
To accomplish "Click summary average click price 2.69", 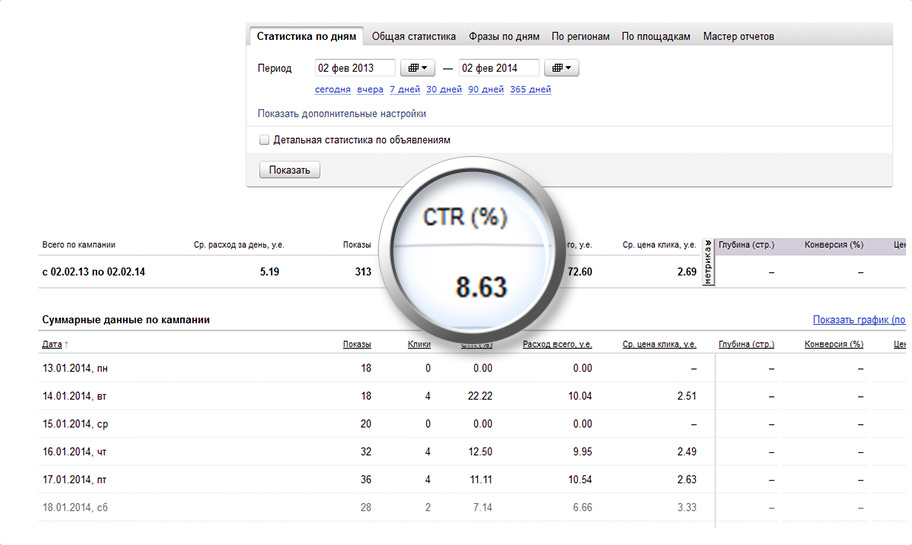I will pos(687,272).
